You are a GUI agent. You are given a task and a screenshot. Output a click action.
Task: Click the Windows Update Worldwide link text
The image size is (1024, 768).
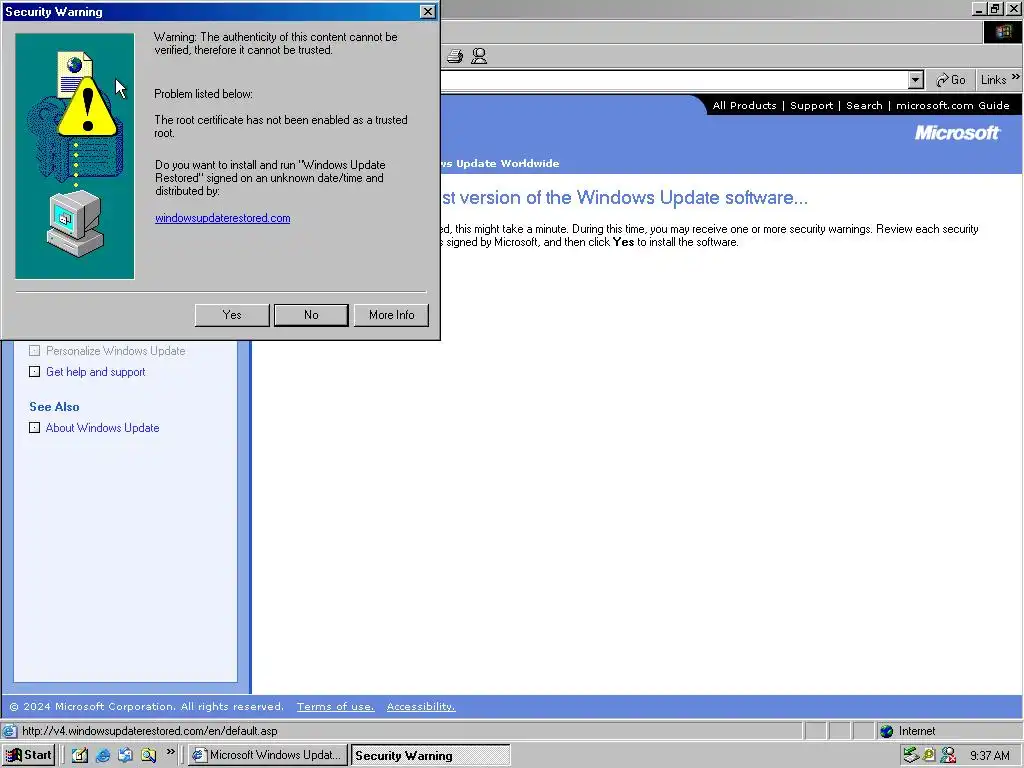tap(500, 163)
